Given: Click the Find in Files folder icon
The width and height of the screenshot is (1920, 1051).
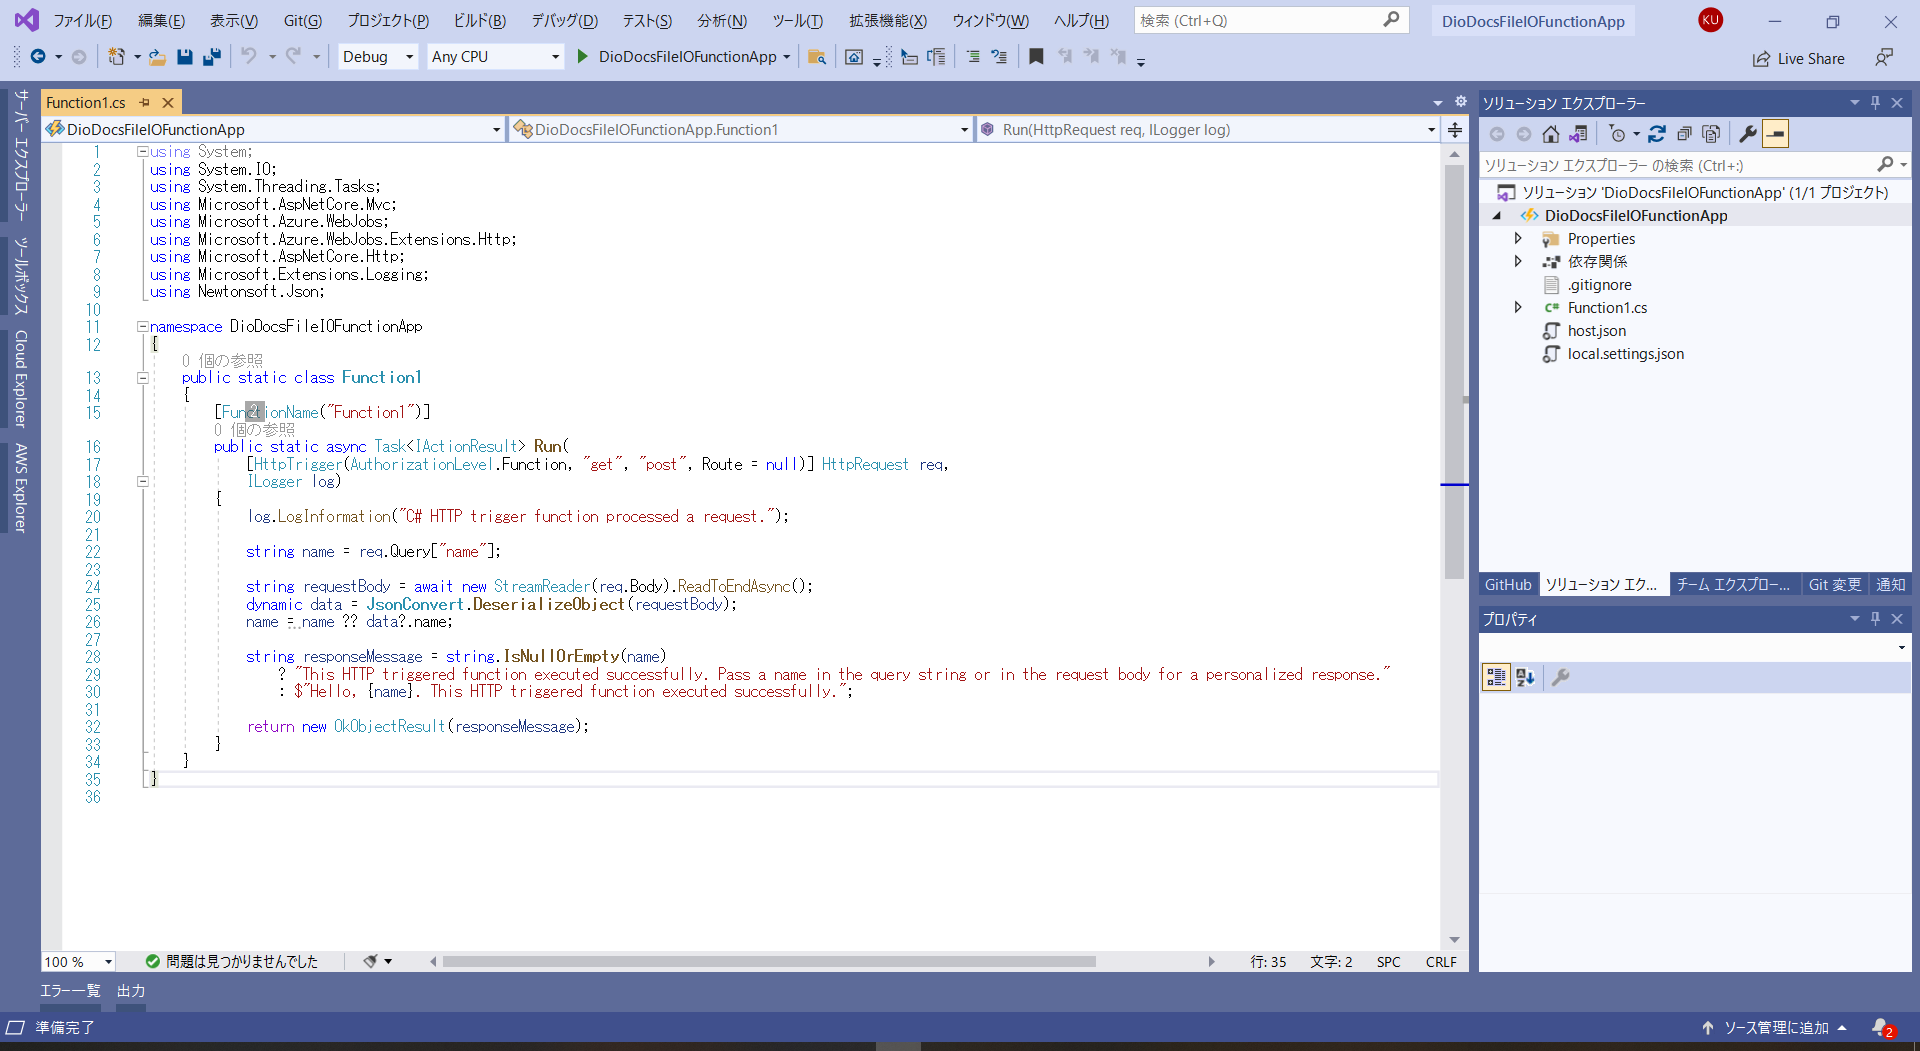Looking at the screenshot, I should [x=817, y=57].
